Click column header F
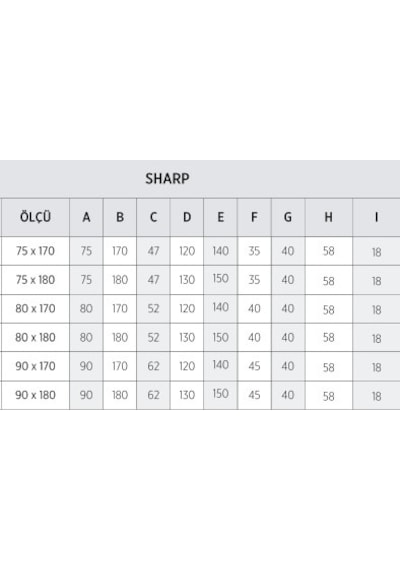This screenshot has height=570, width=400. [254, 217]
